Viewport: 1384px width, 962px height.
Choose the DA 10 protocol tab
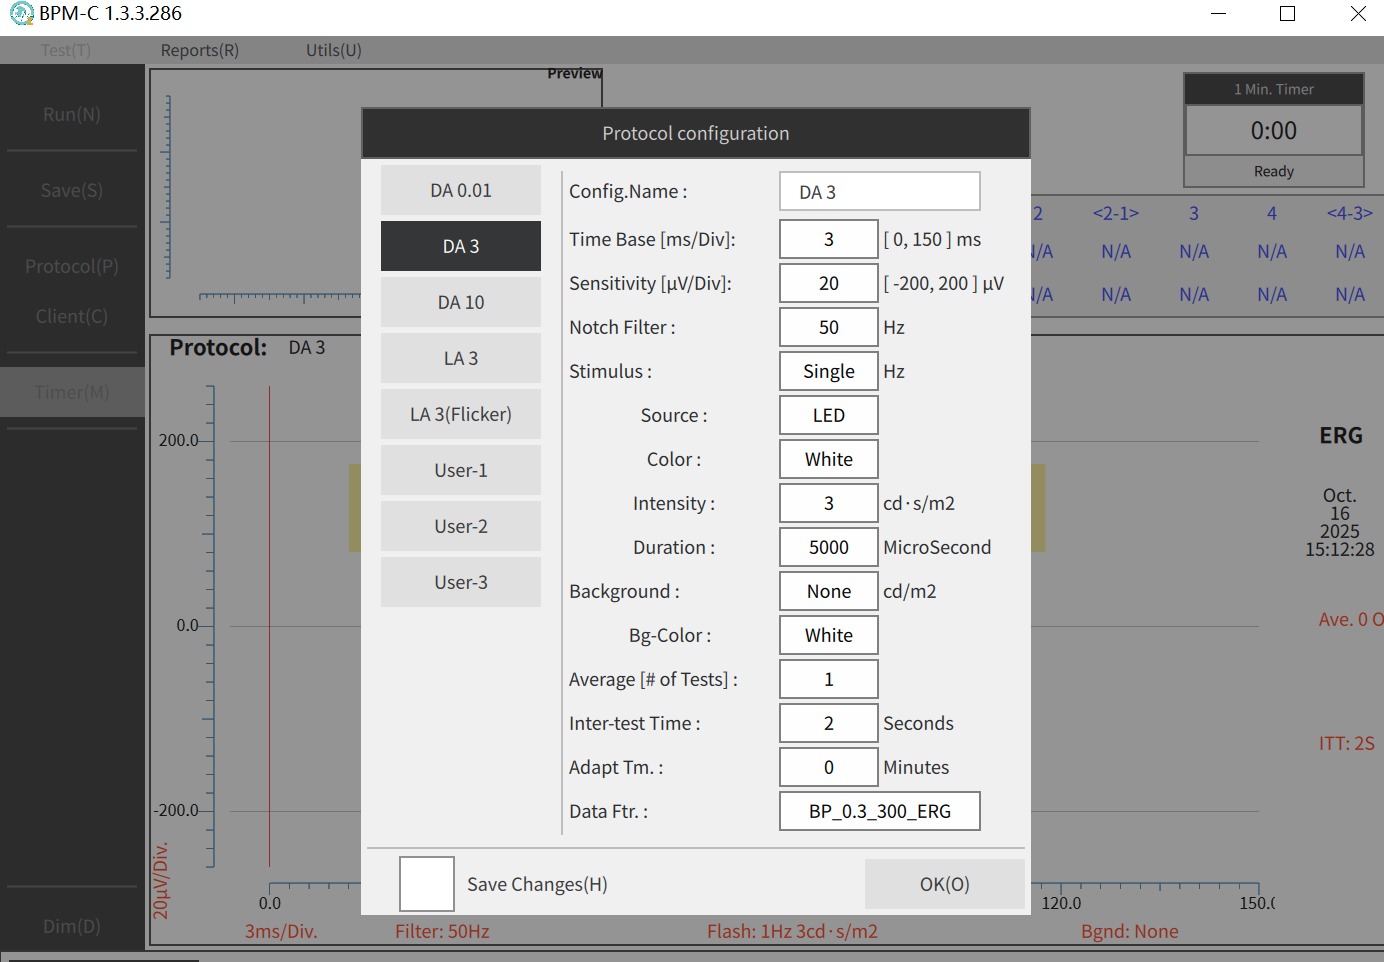point(461,302)
